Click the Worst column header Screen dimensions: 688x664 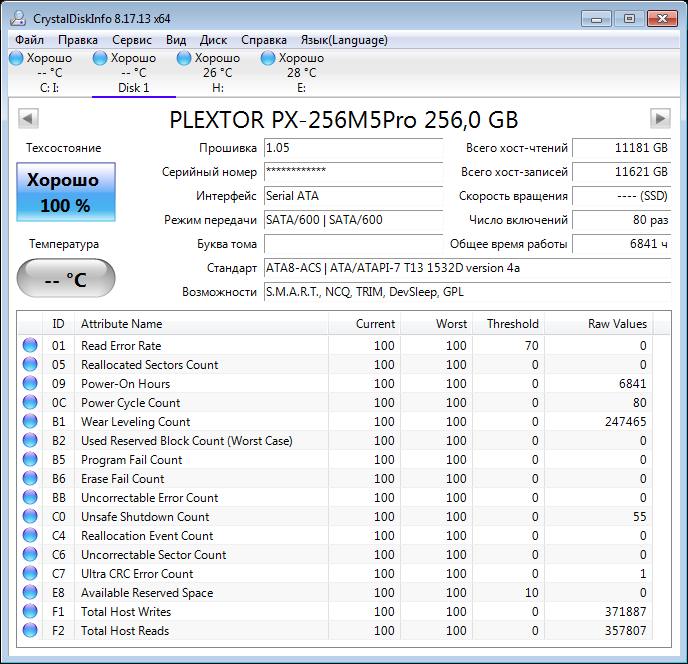pos(437,324)
